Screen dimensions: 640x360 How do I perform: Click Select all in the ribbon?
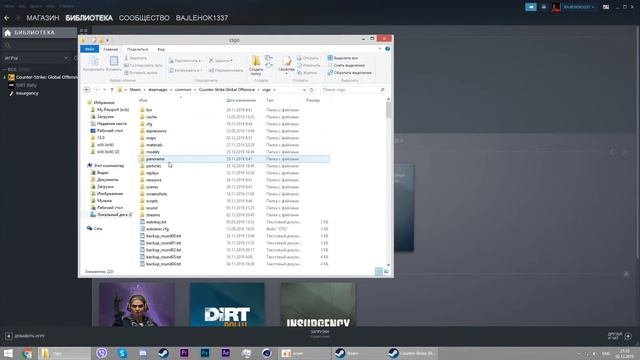tap(342, 58)
